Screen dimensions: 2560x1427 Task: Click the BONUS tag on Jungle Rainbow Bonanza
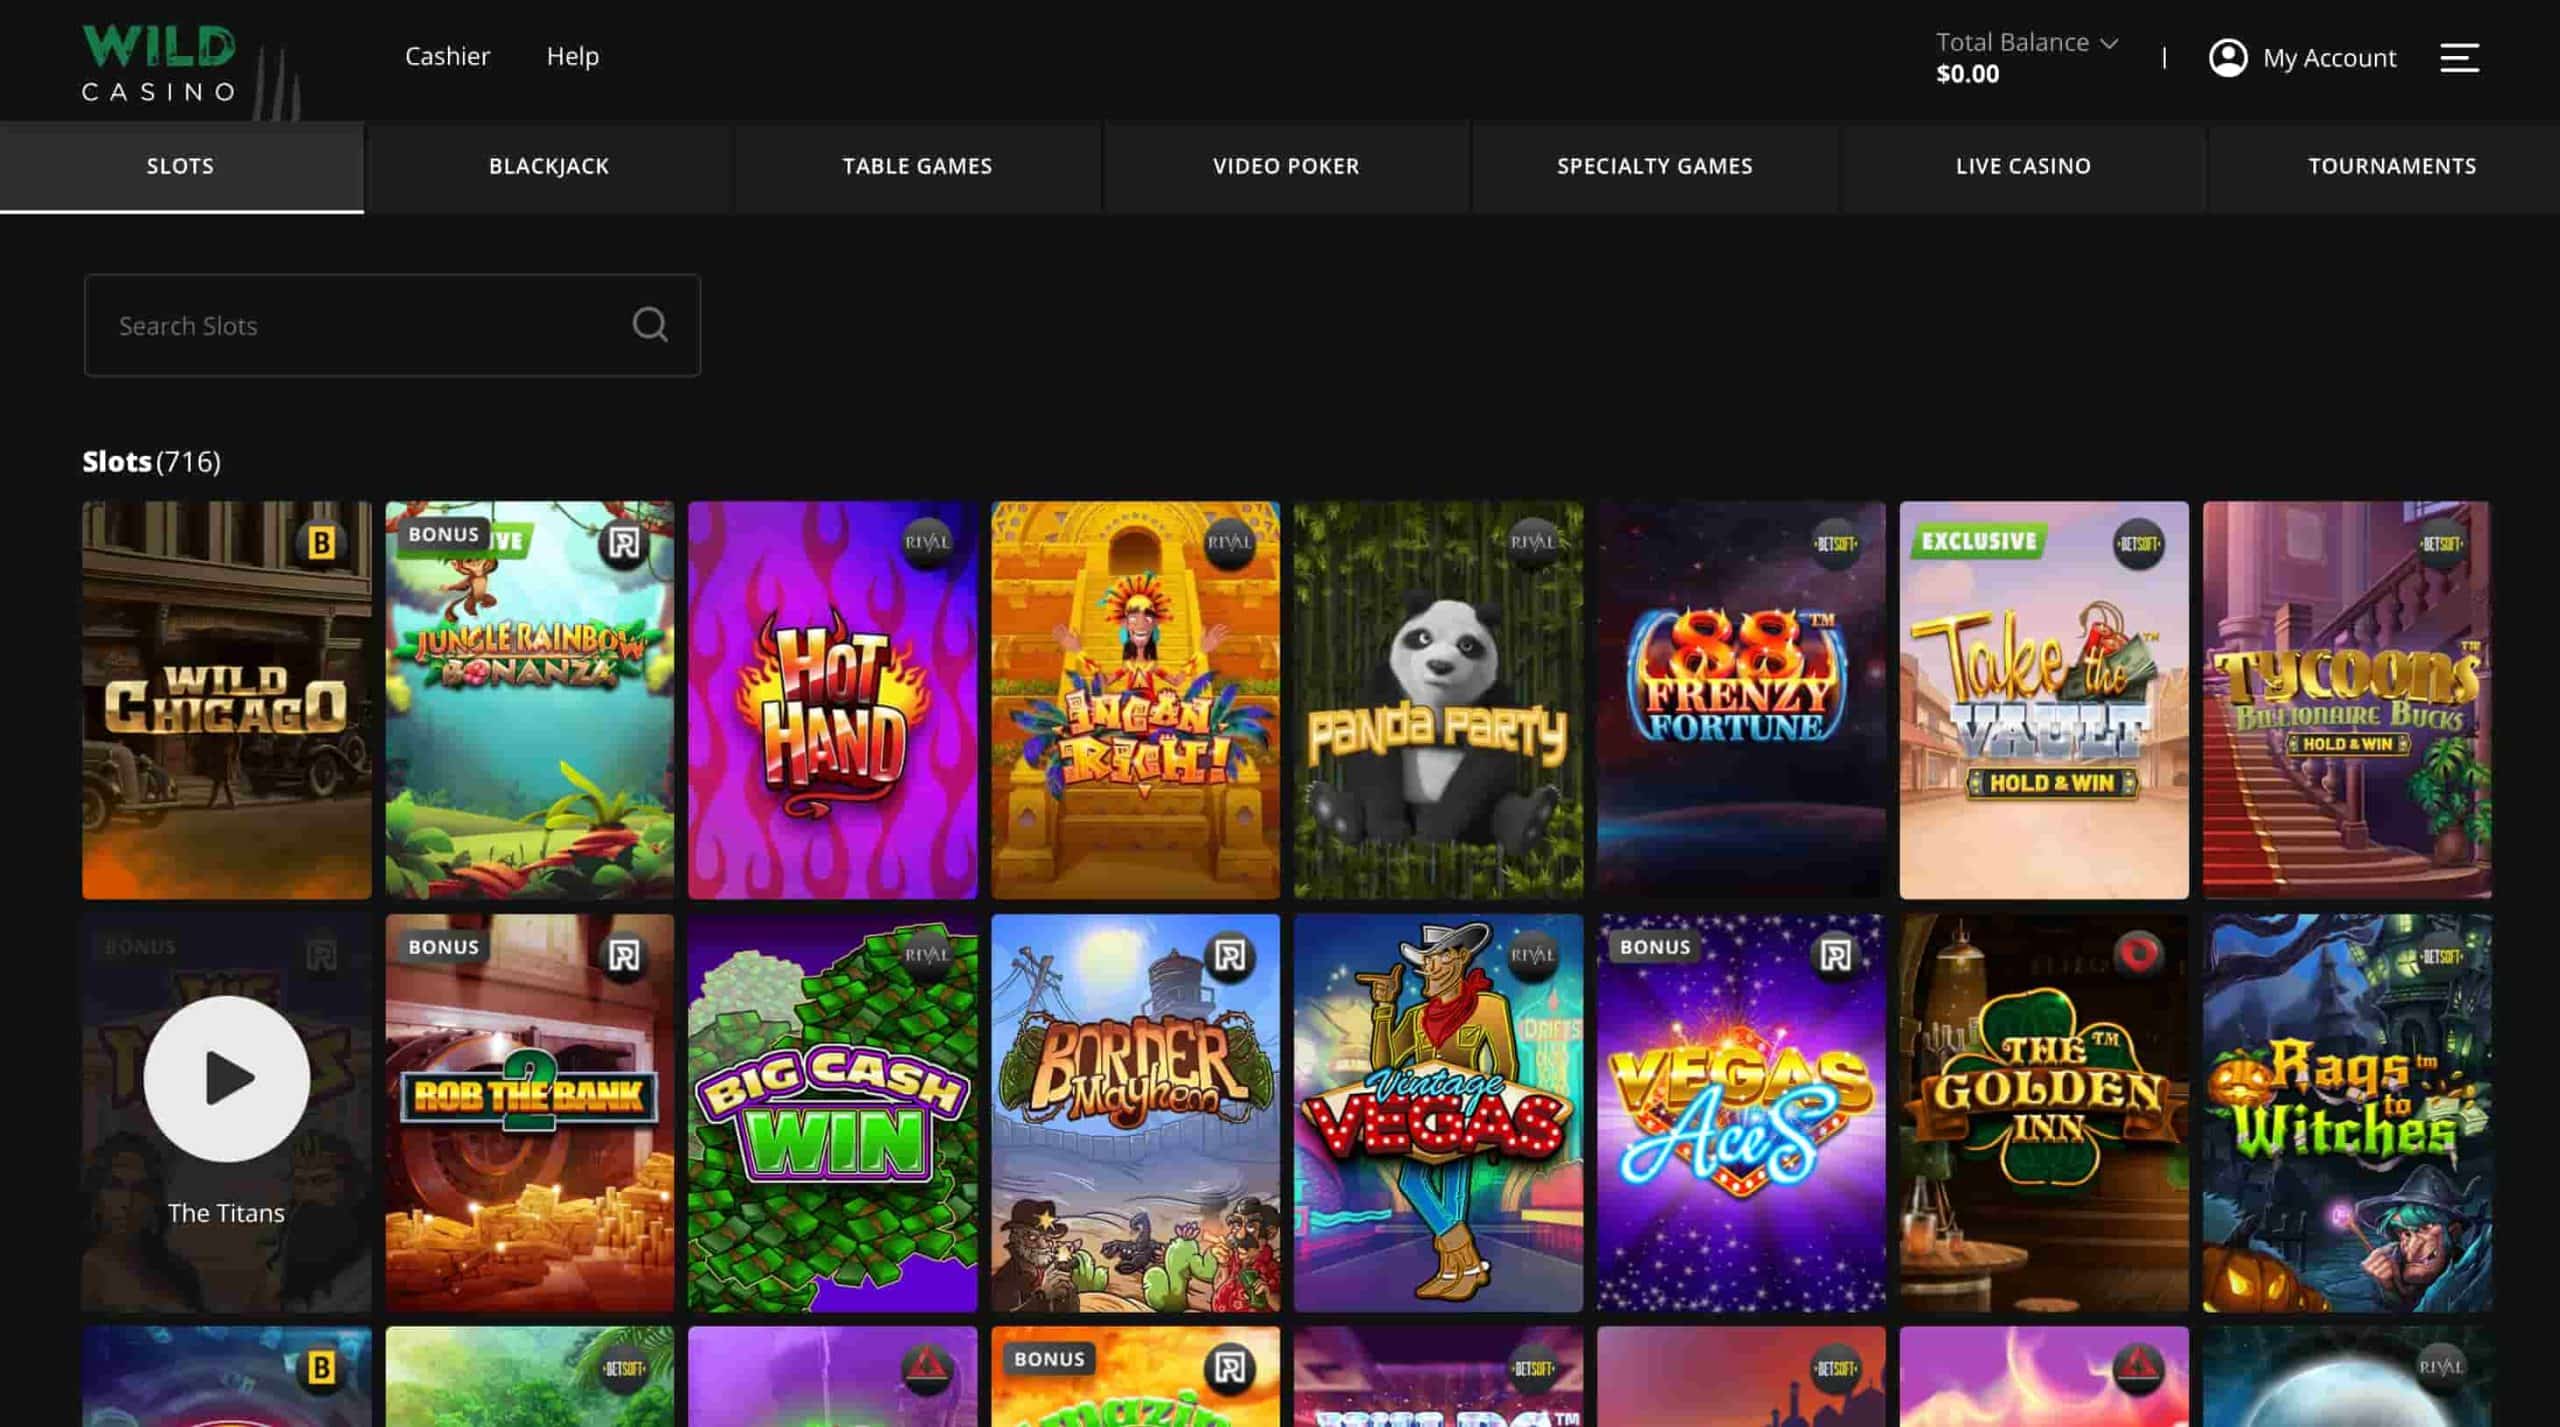[x=443, y=534]
